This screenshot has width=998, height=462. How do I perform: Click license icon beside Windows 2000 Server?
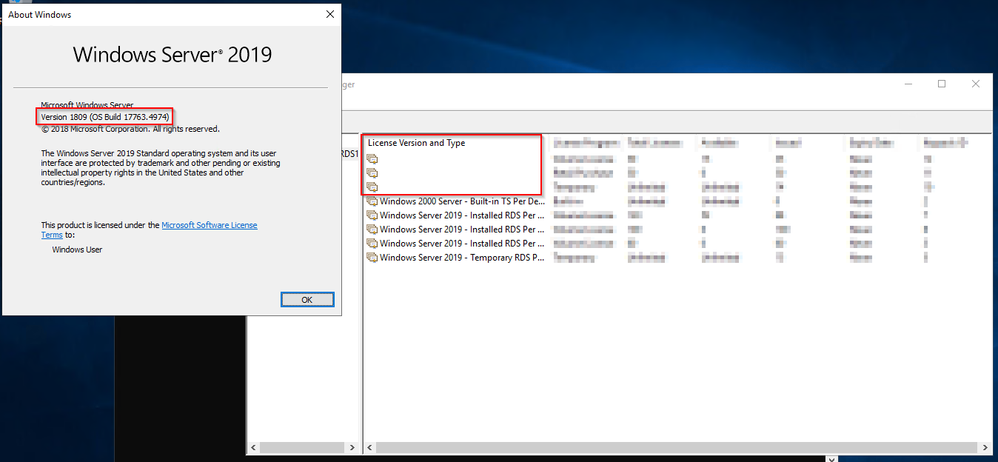pyautogui.click(x=372, y=201)
